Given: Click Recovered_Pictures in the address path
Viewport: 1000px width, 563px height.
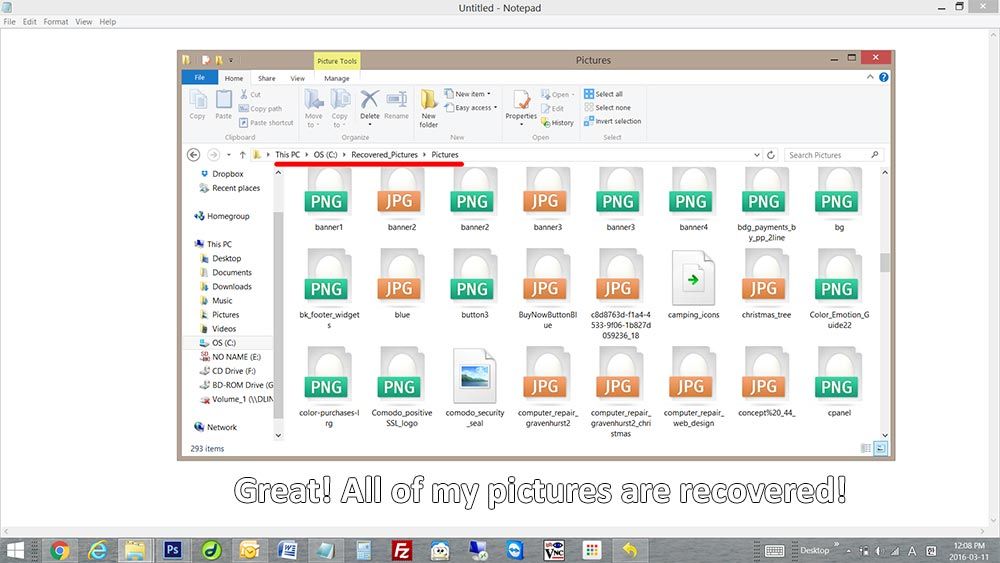Looking at the screenshot, I should click(385, 155).
